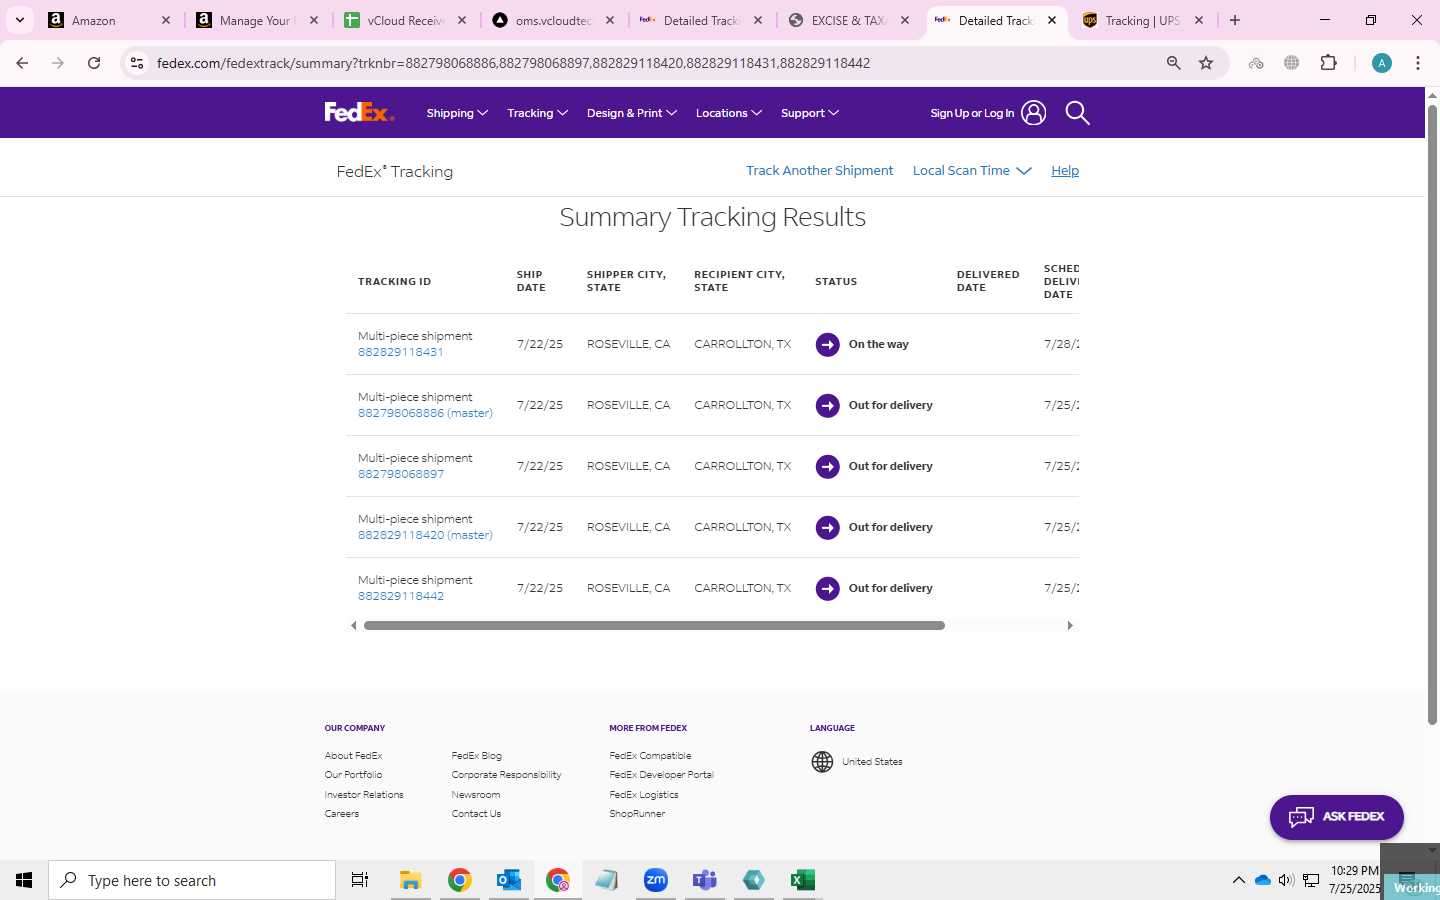
Task: Click the page vertical scrollbar
Action: [1432, 414]
